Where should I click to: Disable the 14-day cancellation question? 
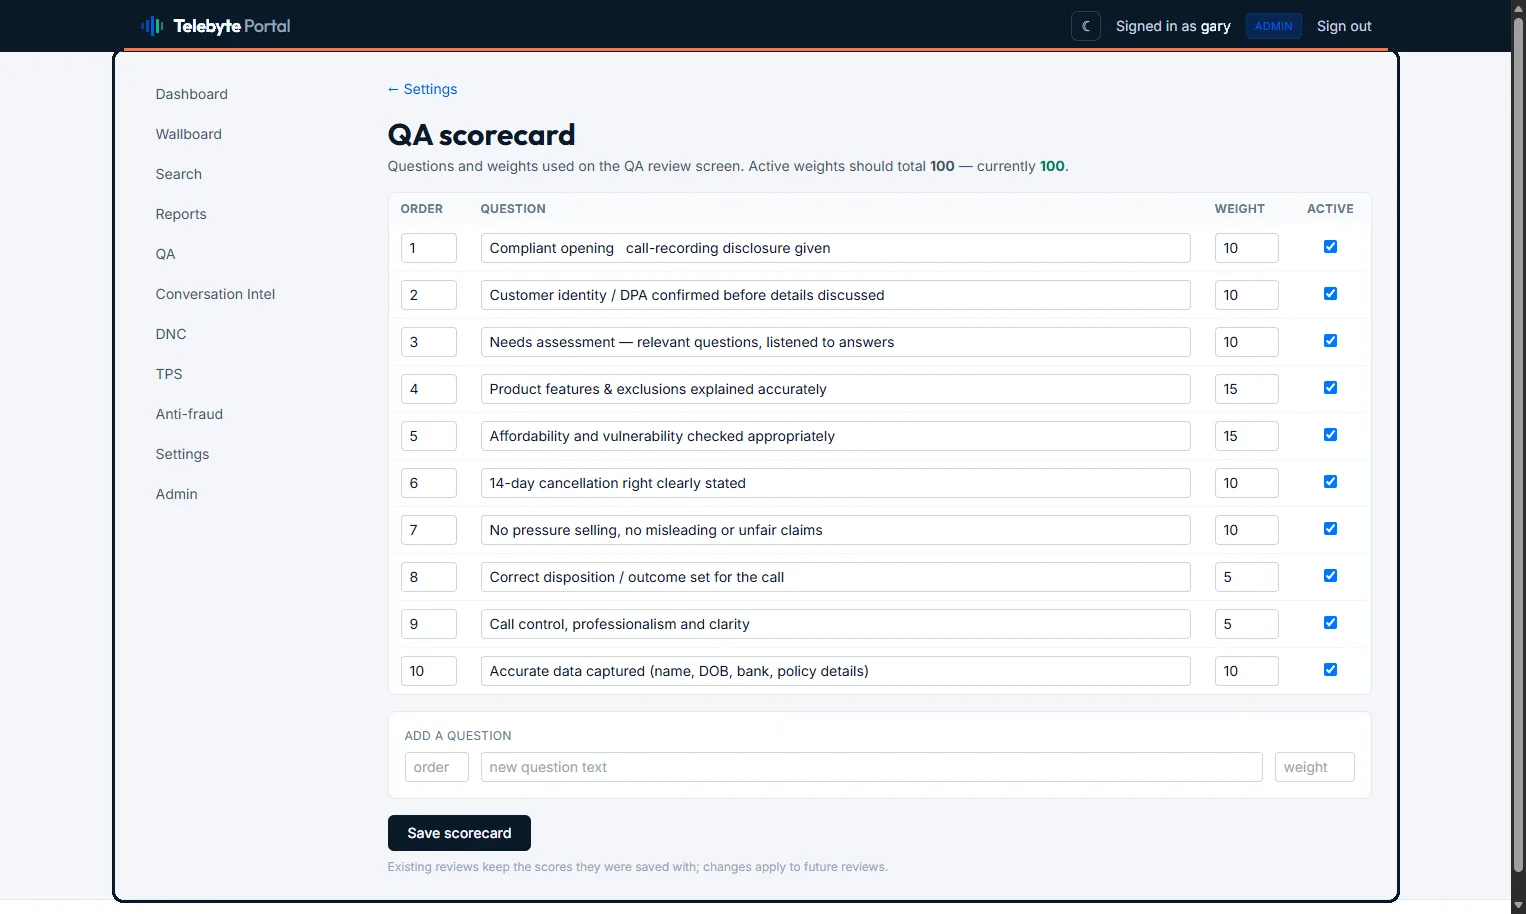click(1330, 482)
